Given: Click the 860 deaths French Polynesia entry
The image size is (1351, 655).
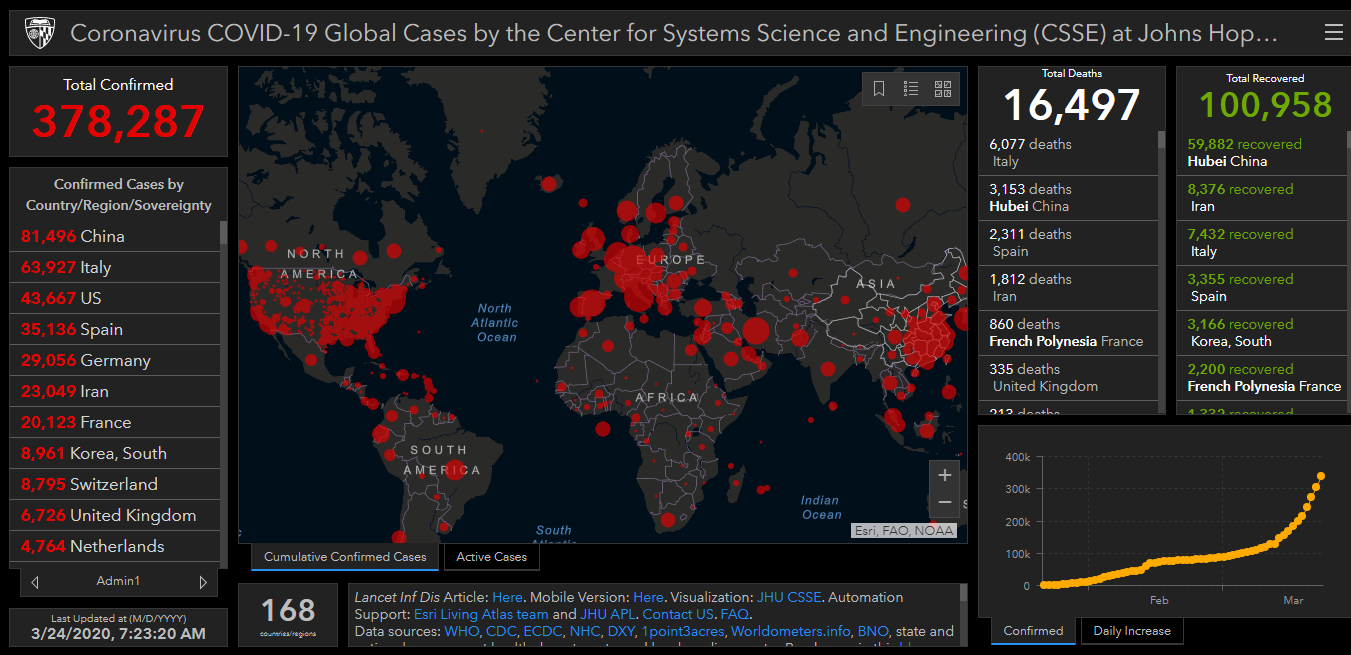Looking at the screenshot, I should pyautogui.click(x=1068, y=333).
